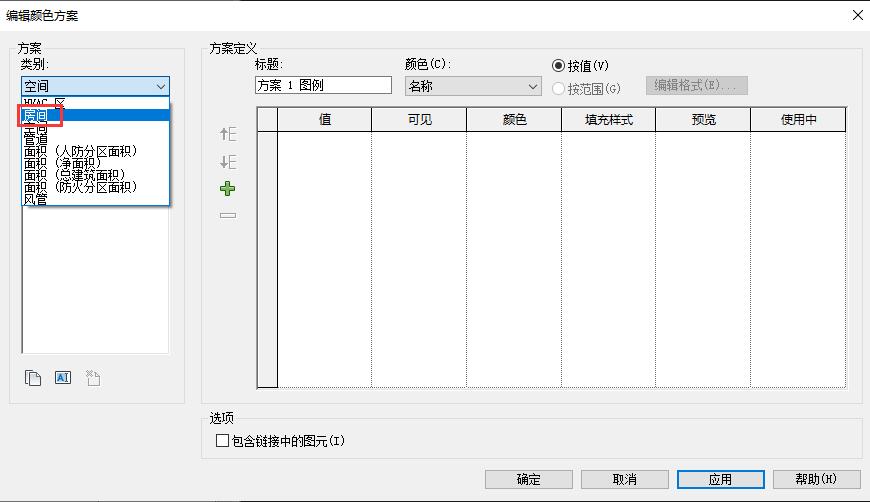
Task: Click the delete scheme icon
Action: tap(93, 378)
